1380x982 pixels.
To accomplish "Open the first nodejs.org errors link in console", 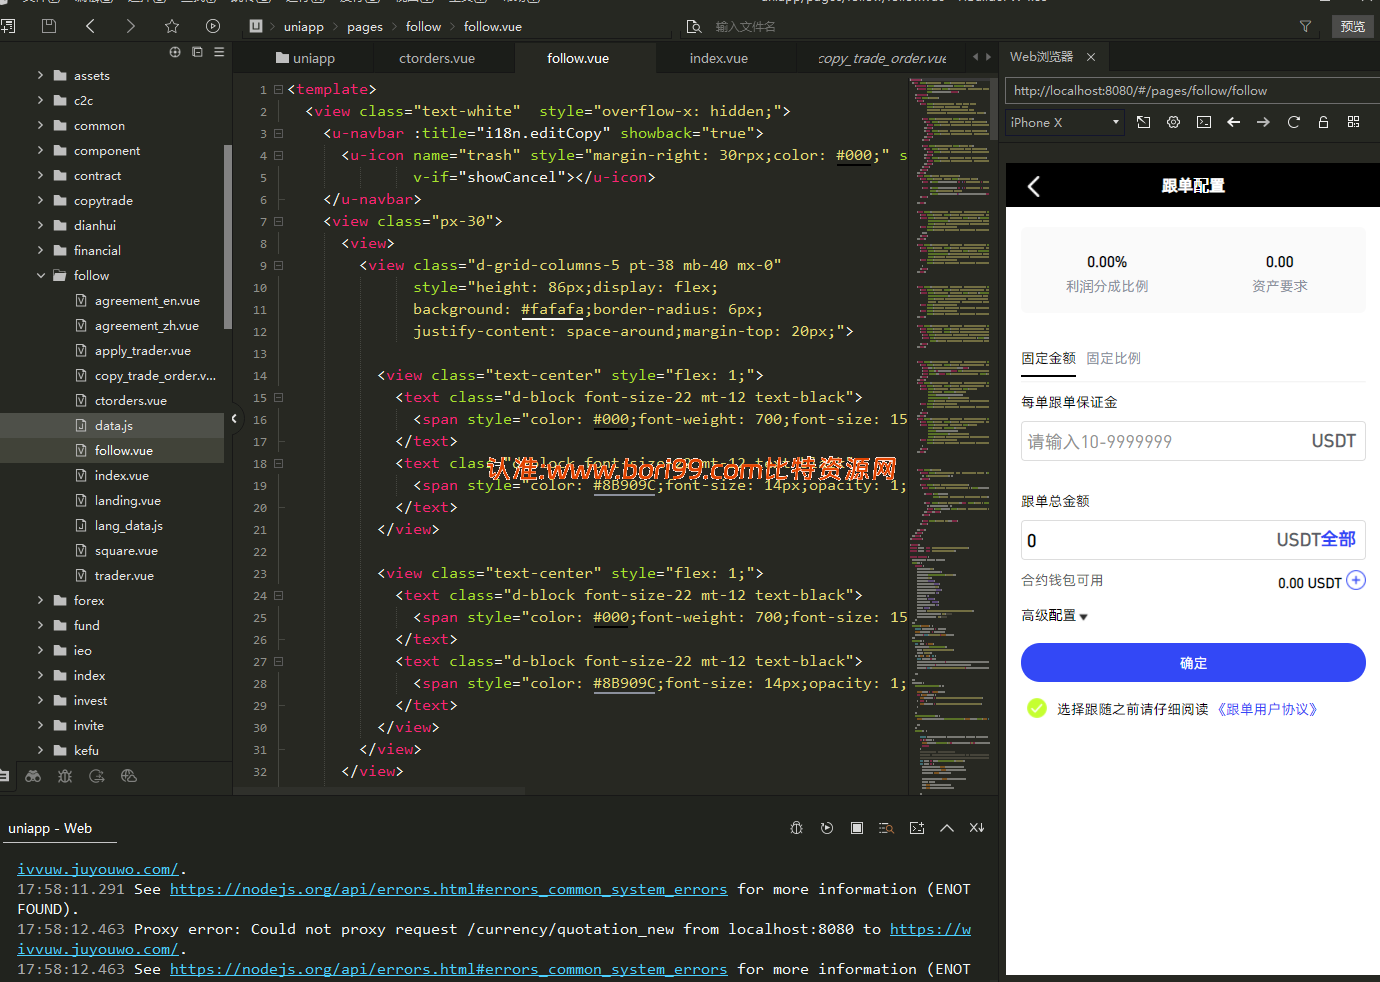I will click(448, 889).
